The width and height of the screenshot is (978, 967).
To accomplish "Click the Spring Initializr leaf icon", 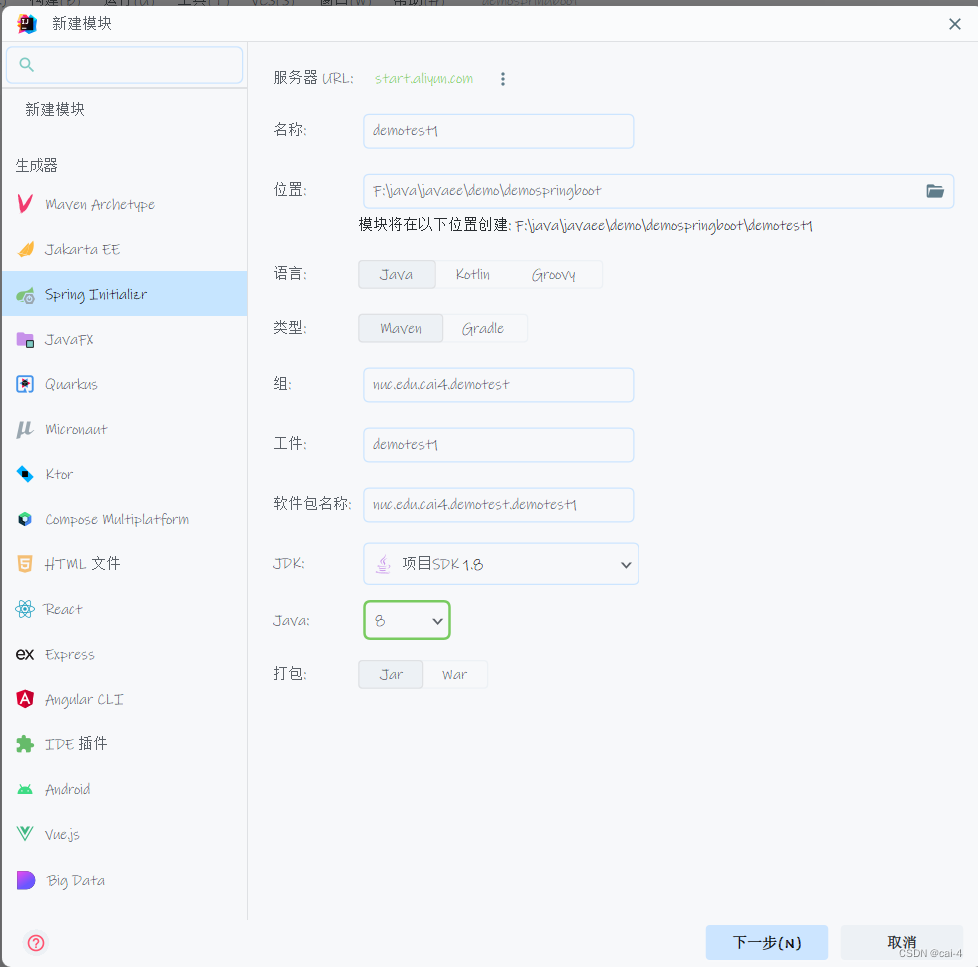I will pos(25,294).
